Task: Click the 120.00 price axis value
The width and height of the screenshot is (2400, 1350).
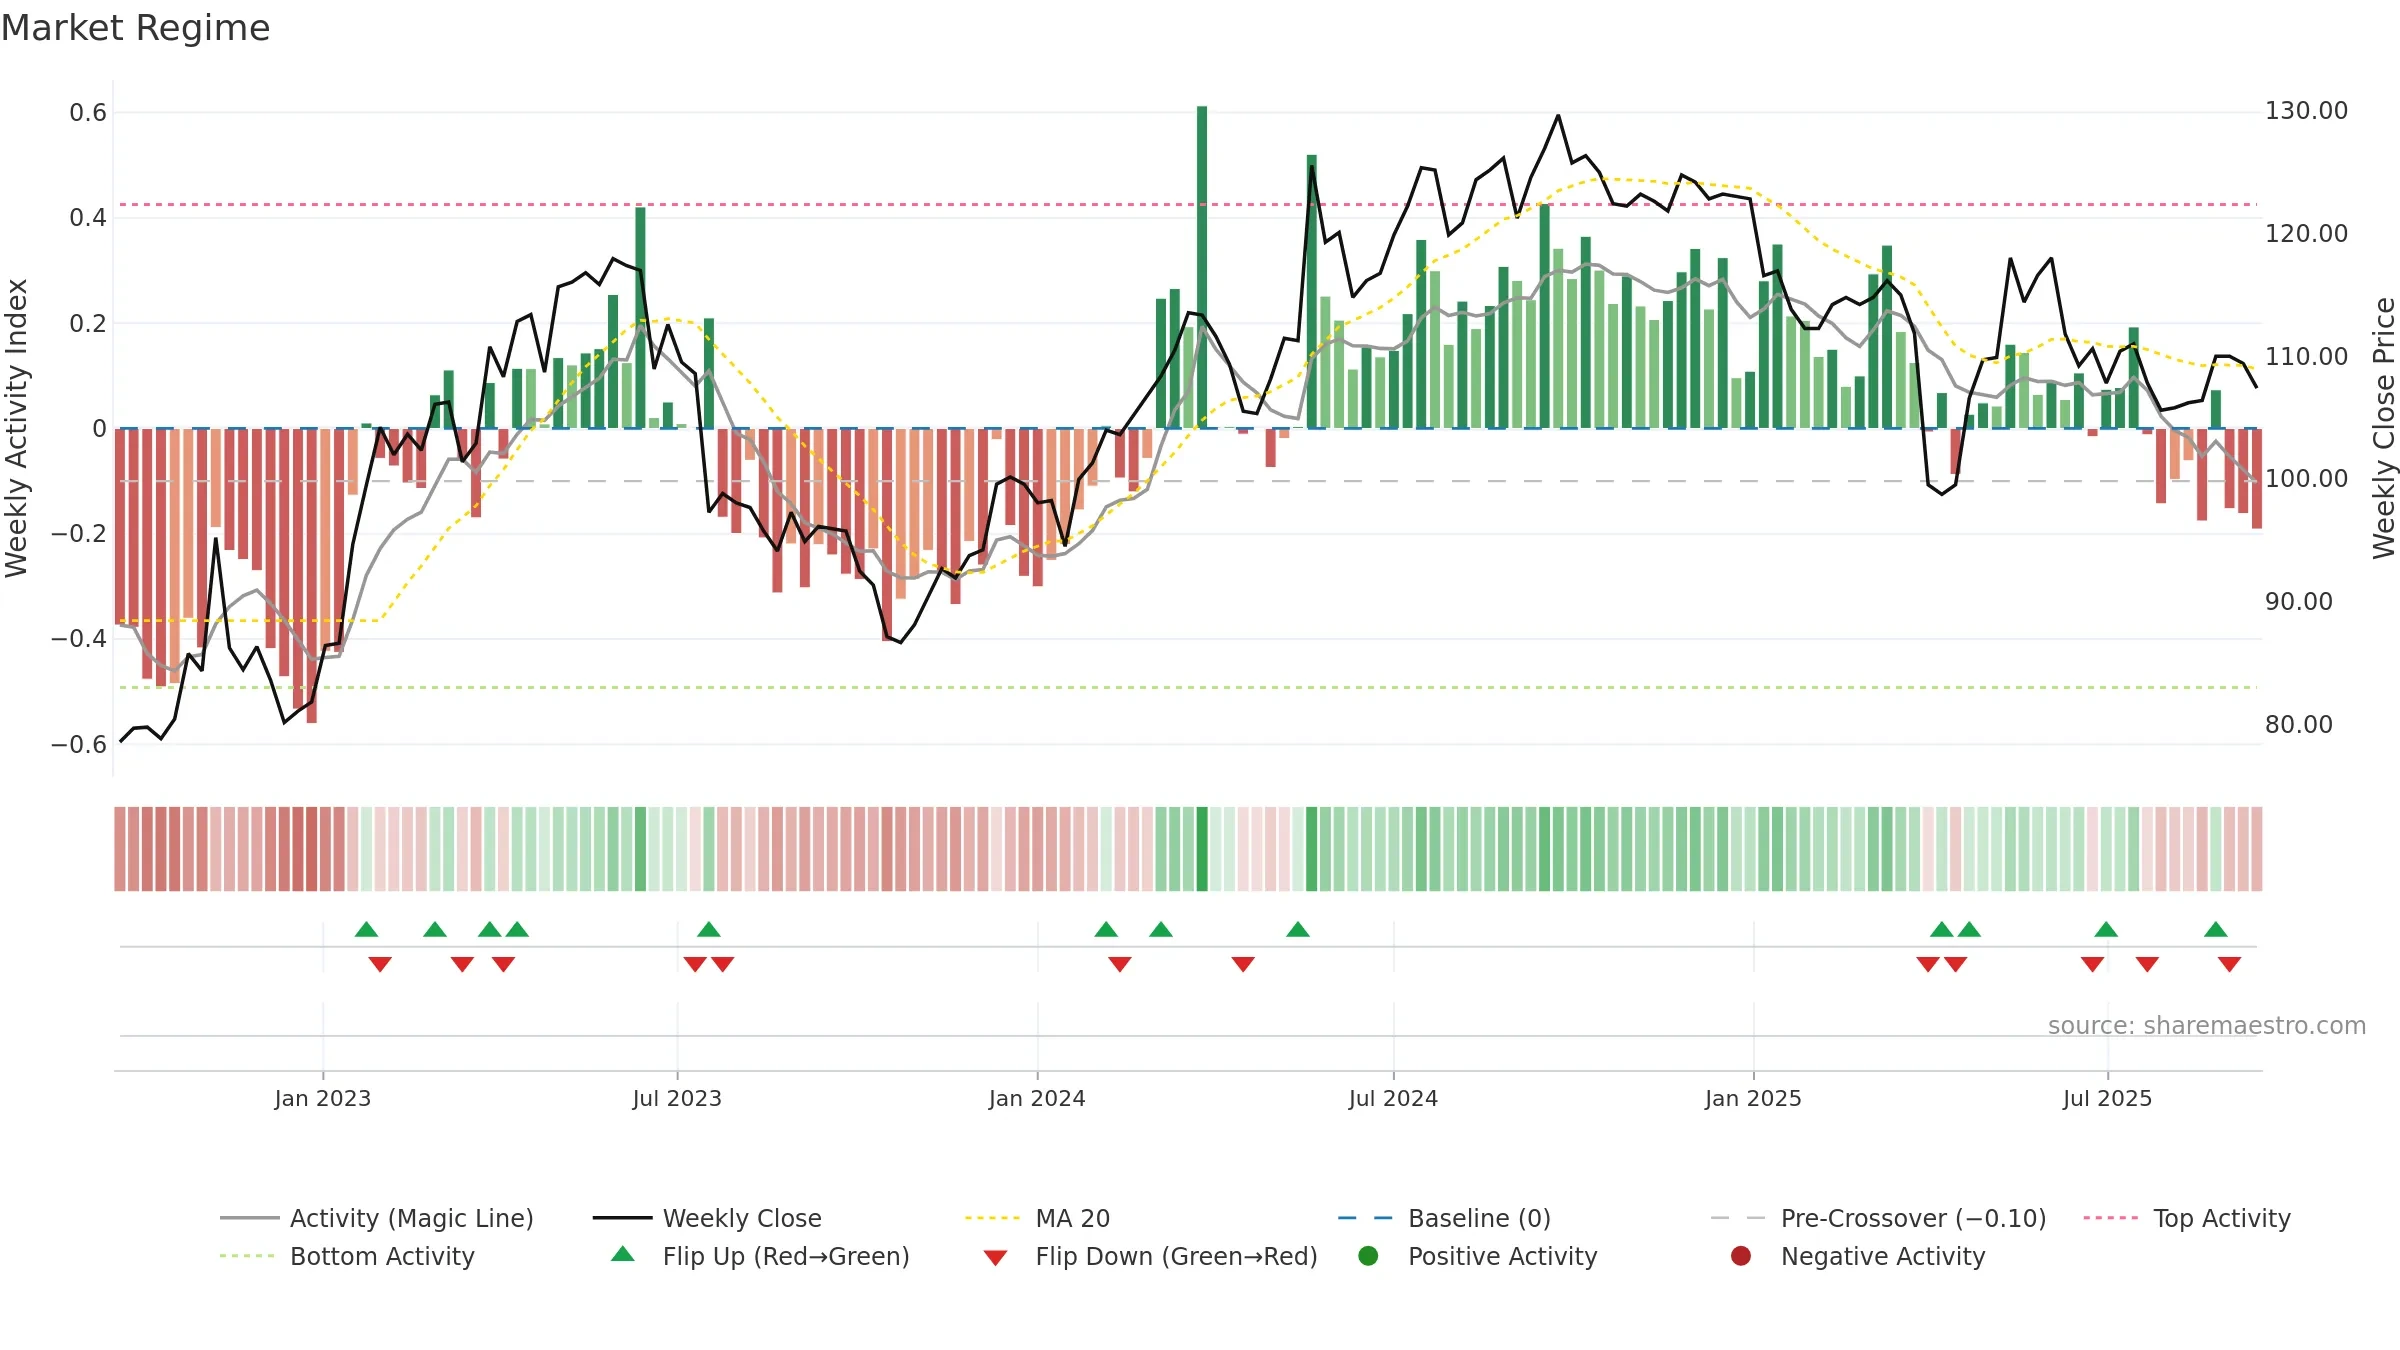Action: [x=2306, y=234]
